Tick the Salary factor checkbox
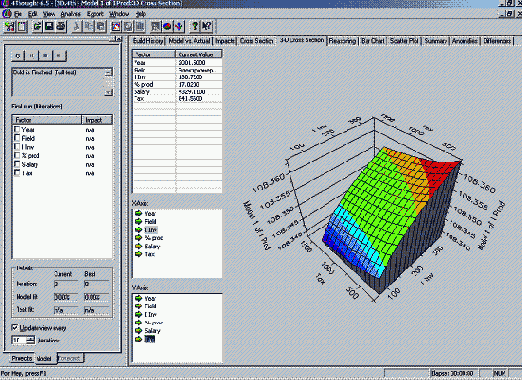The height and width of the screenshot is (380, 522). [17, 164]
